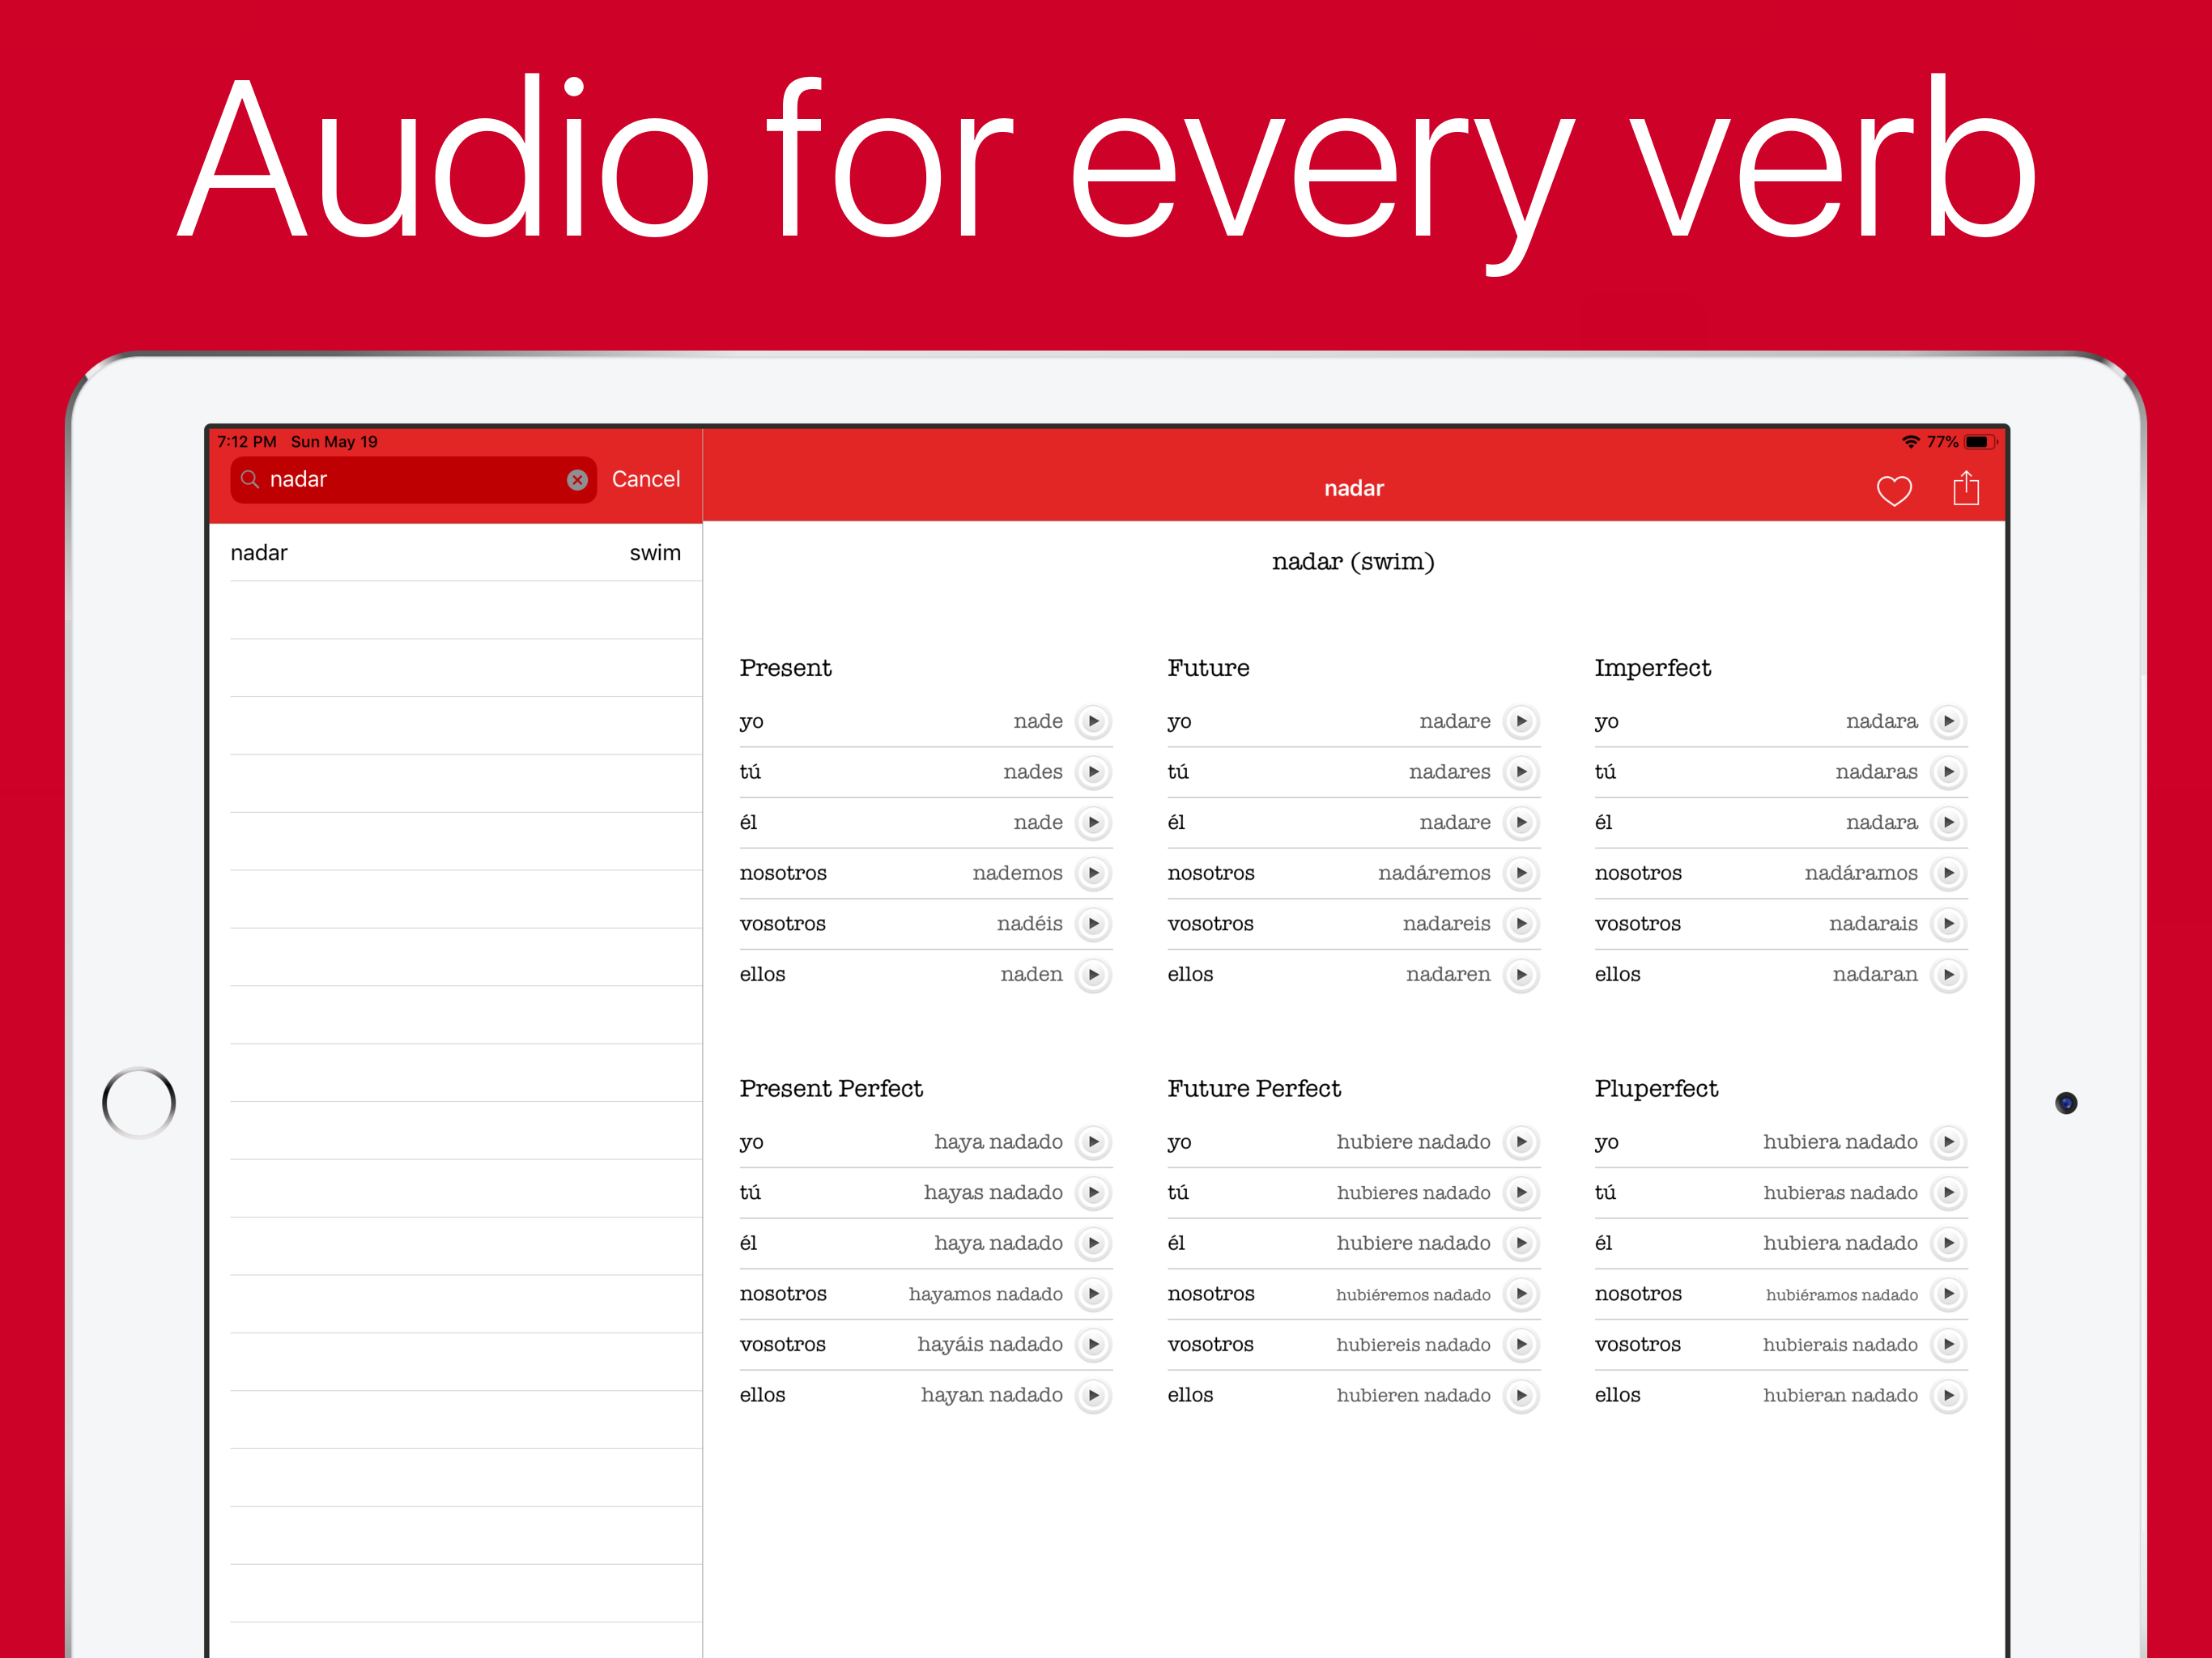
Task: Select nadar swim search result
Action: click(455, 553)
